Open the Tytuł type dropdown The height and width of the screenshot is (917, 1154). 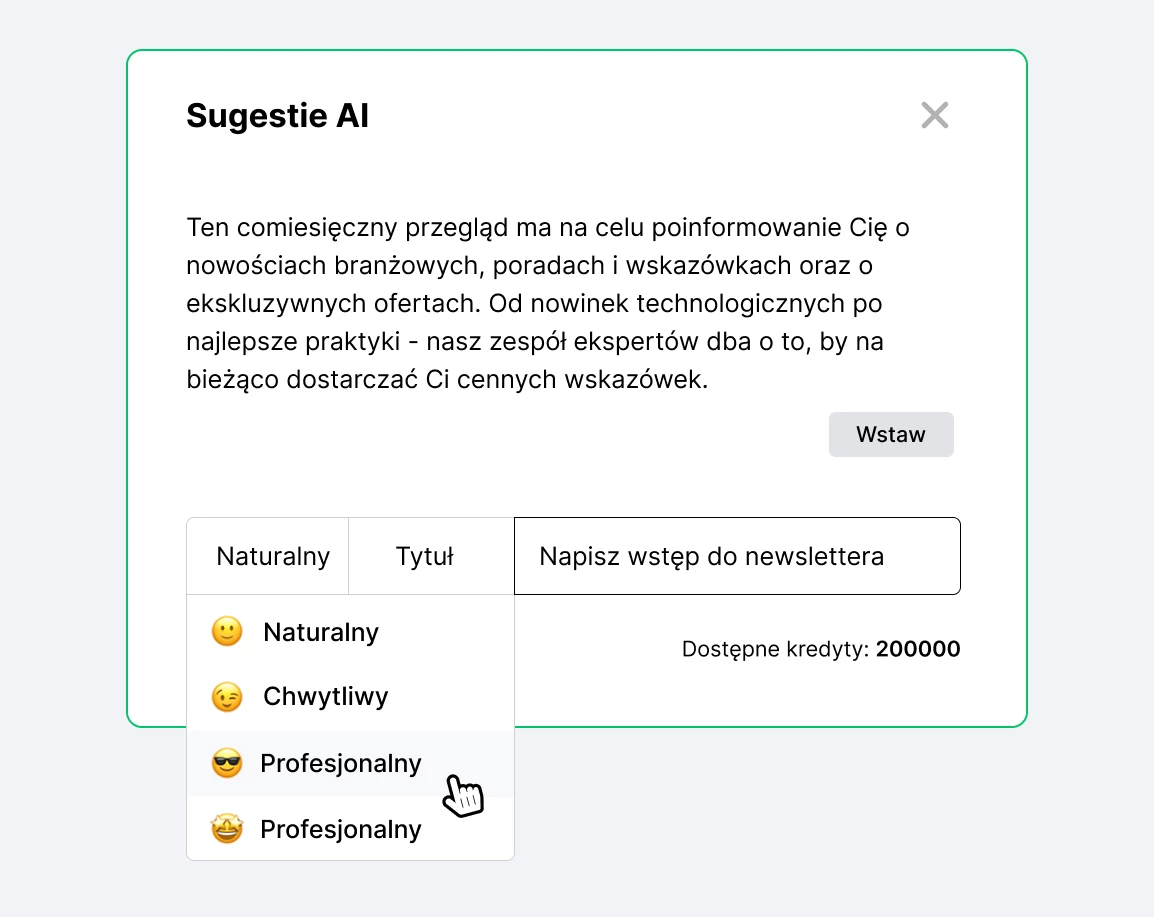425,557
